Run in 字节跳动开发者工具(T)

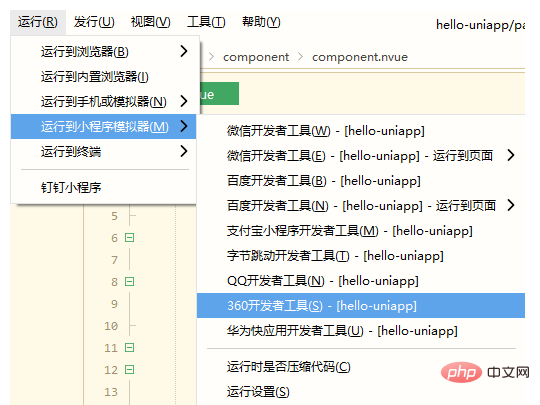point(361,256)
